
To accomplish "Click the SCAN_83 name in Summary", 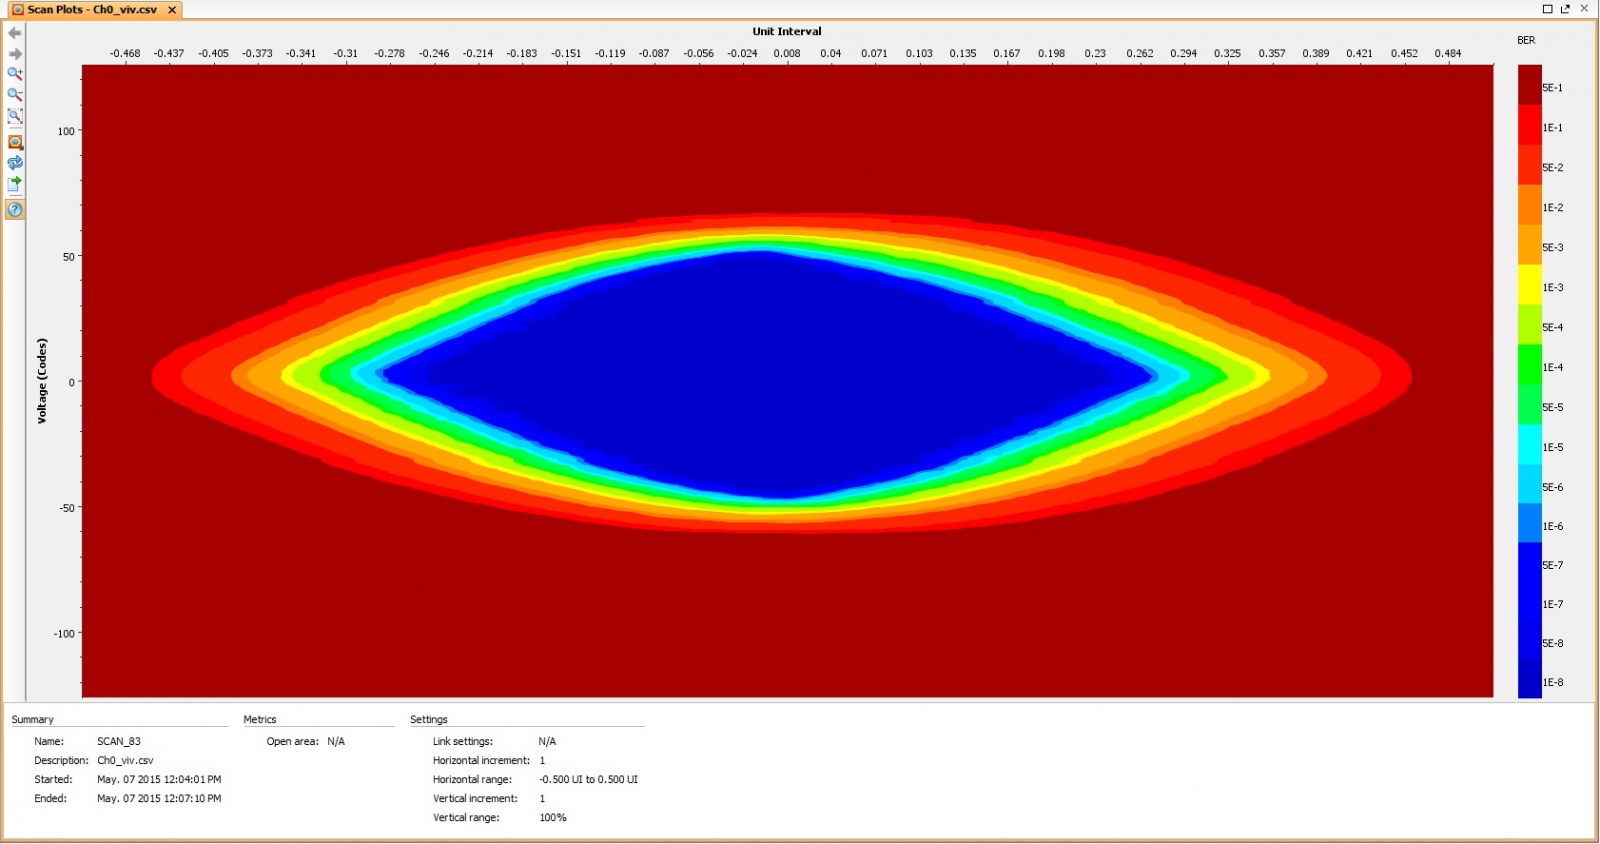I will pos(119,742).
